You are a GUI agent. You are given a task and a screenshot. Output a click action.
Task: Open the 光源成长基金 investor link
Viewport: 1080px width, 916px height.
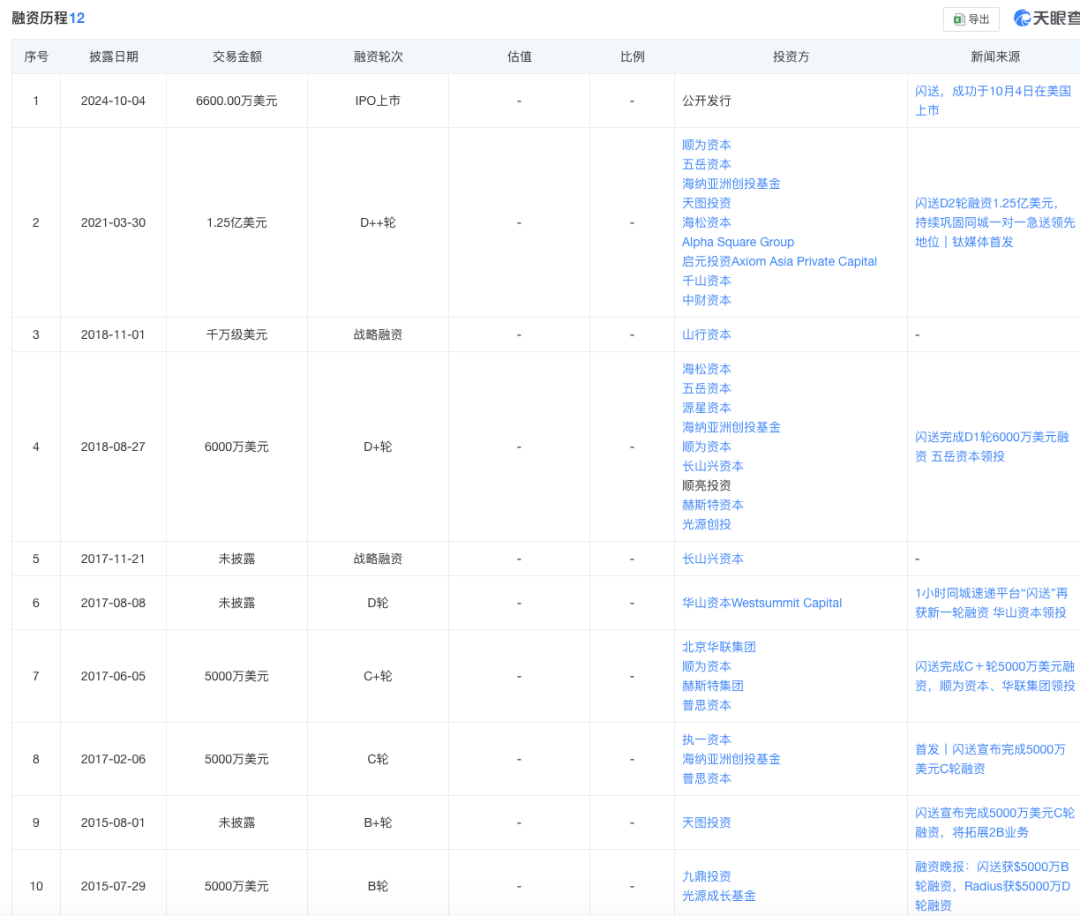[x=718, y=896]
